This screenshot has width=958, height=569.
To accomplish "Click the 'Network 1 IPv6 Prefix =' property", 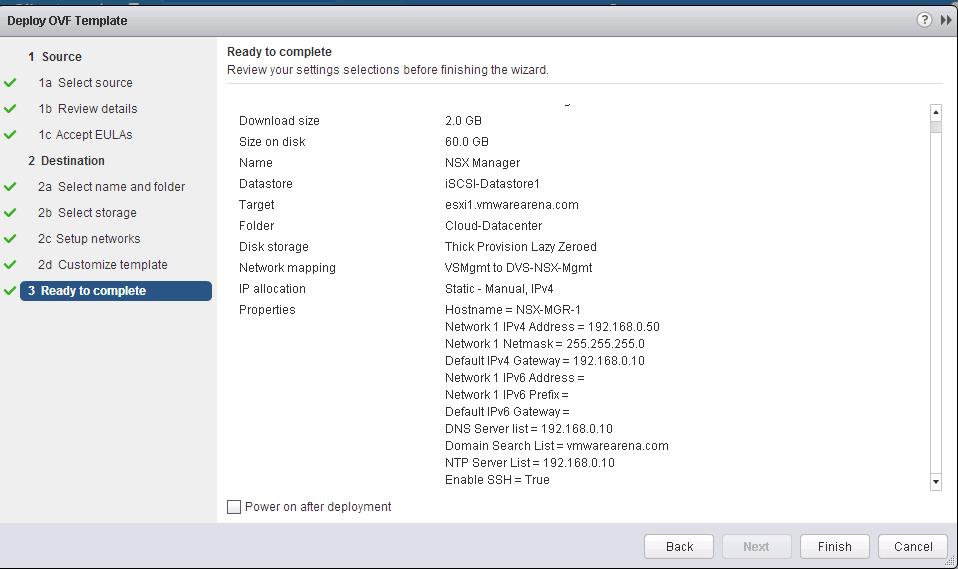I will coord(506,395).
